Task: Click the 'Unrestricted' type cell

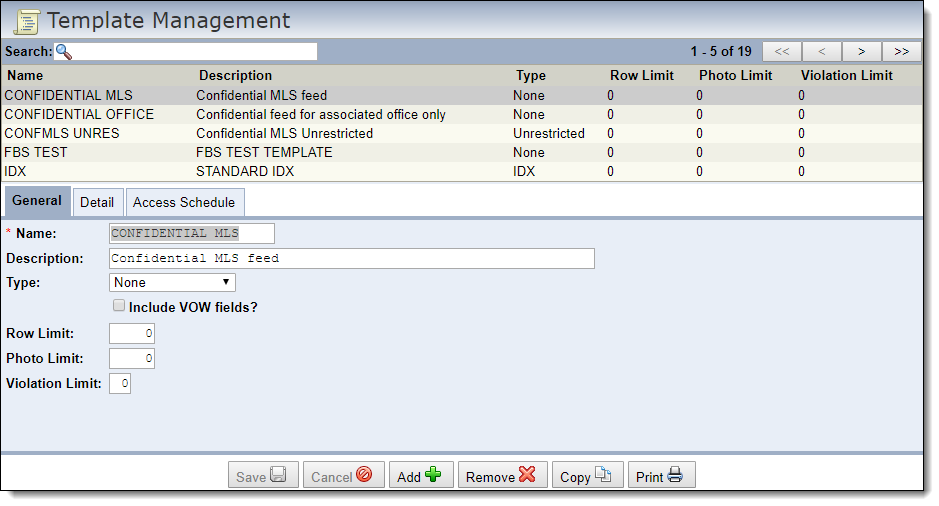Action: tap(549, 134)
